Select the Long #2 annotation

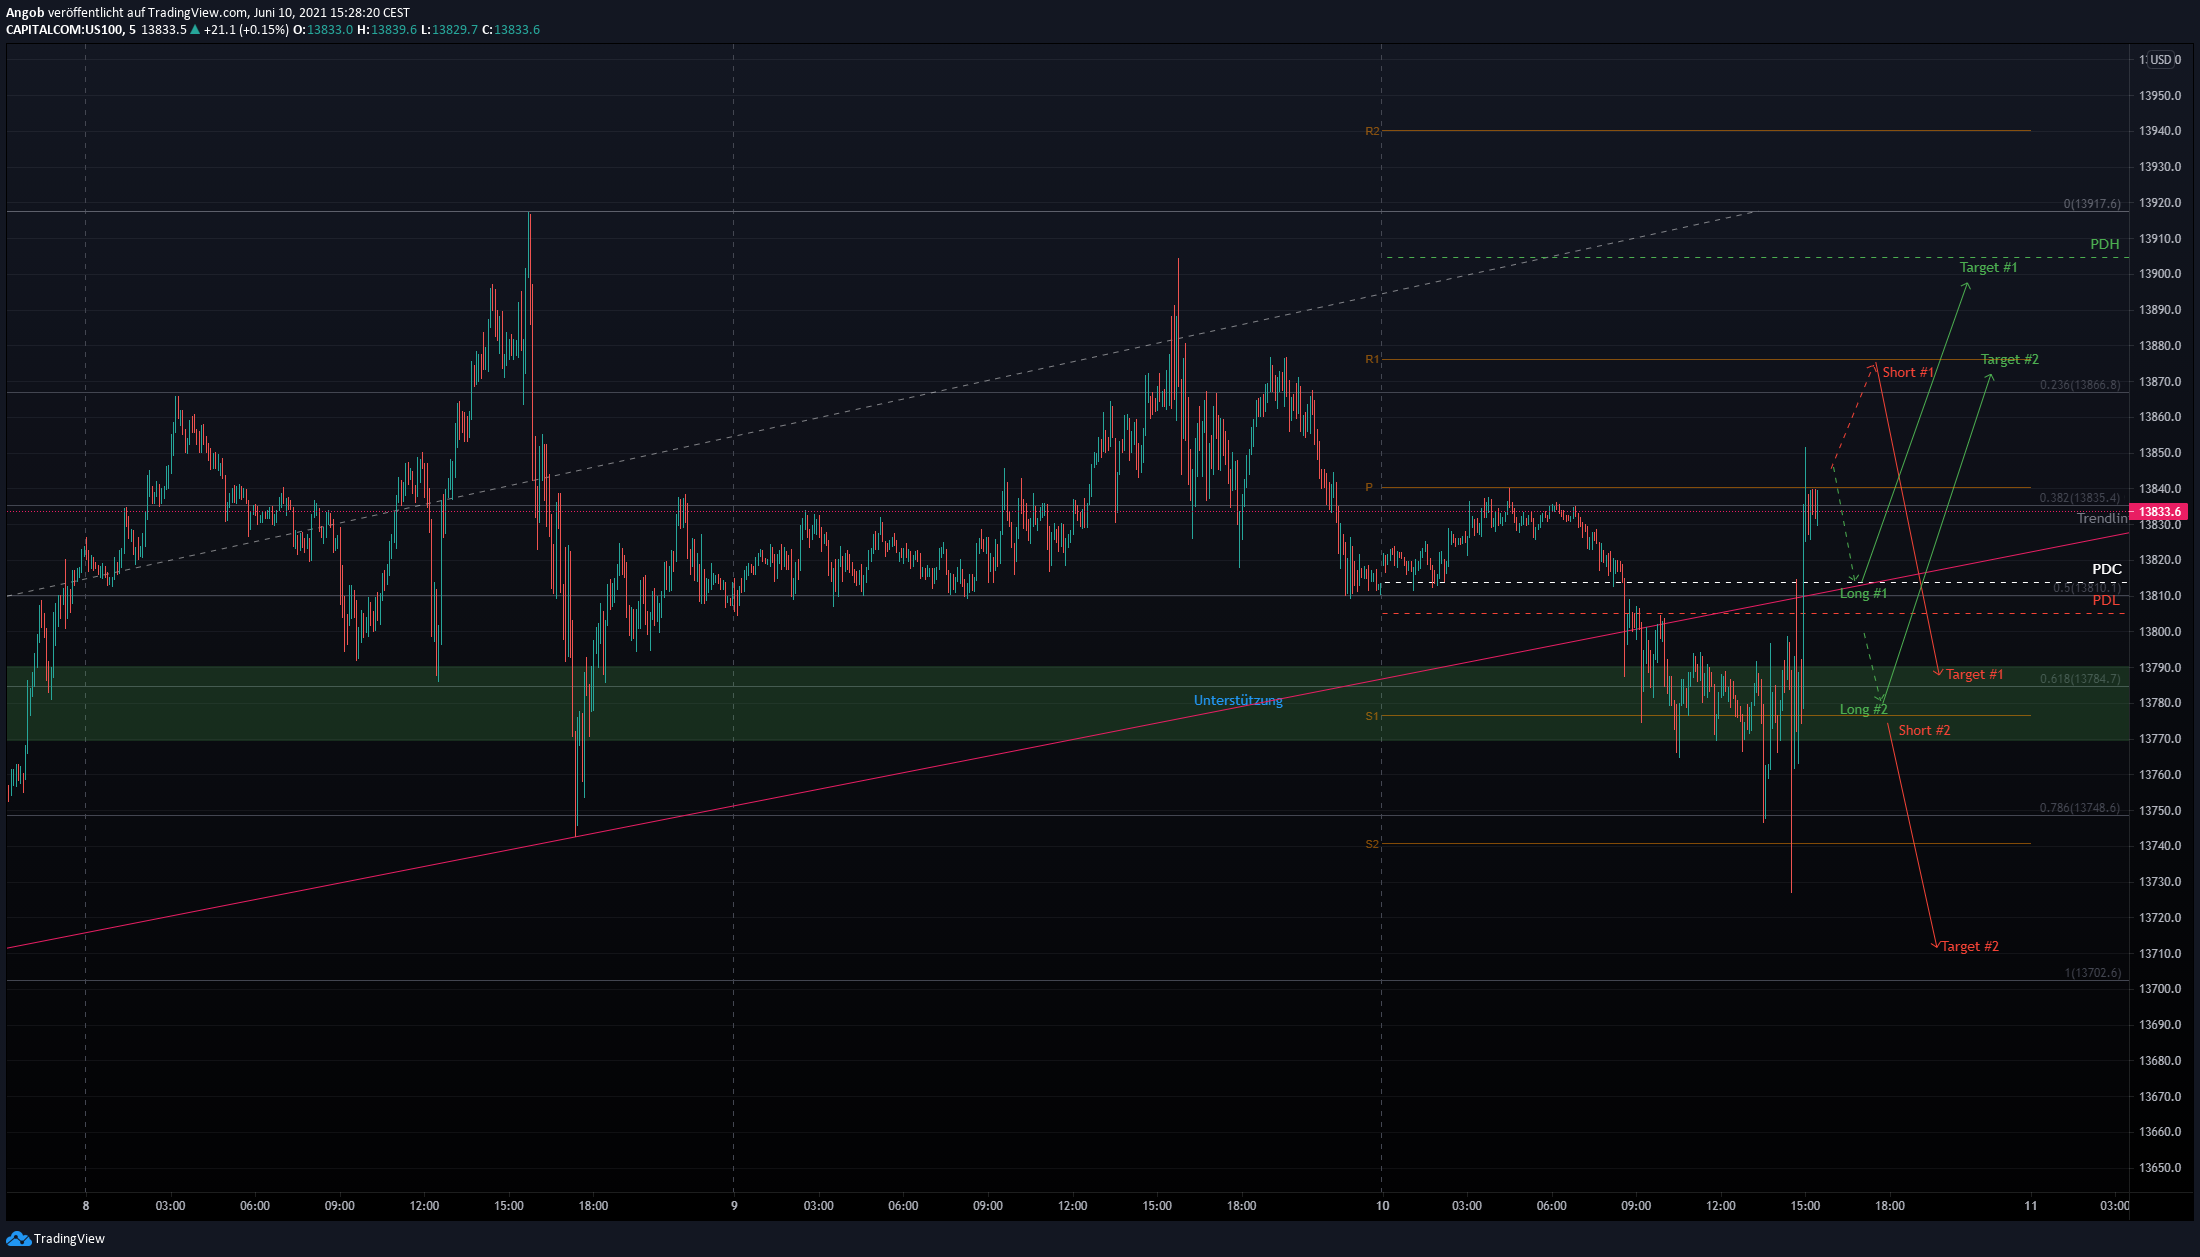point(1863,710)
